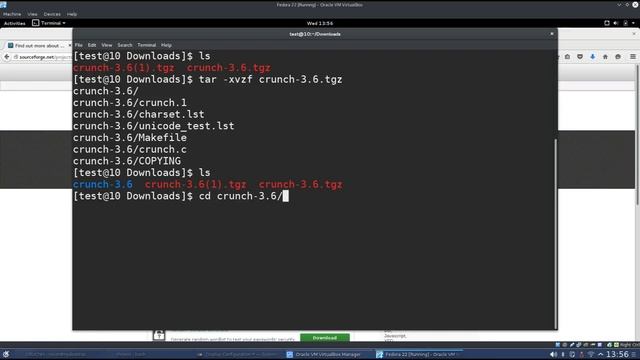Click 'crunch-3.6/Makefile' line in terminal output
The width and height of the screenshot is (640, 360).
click(130, 138)
